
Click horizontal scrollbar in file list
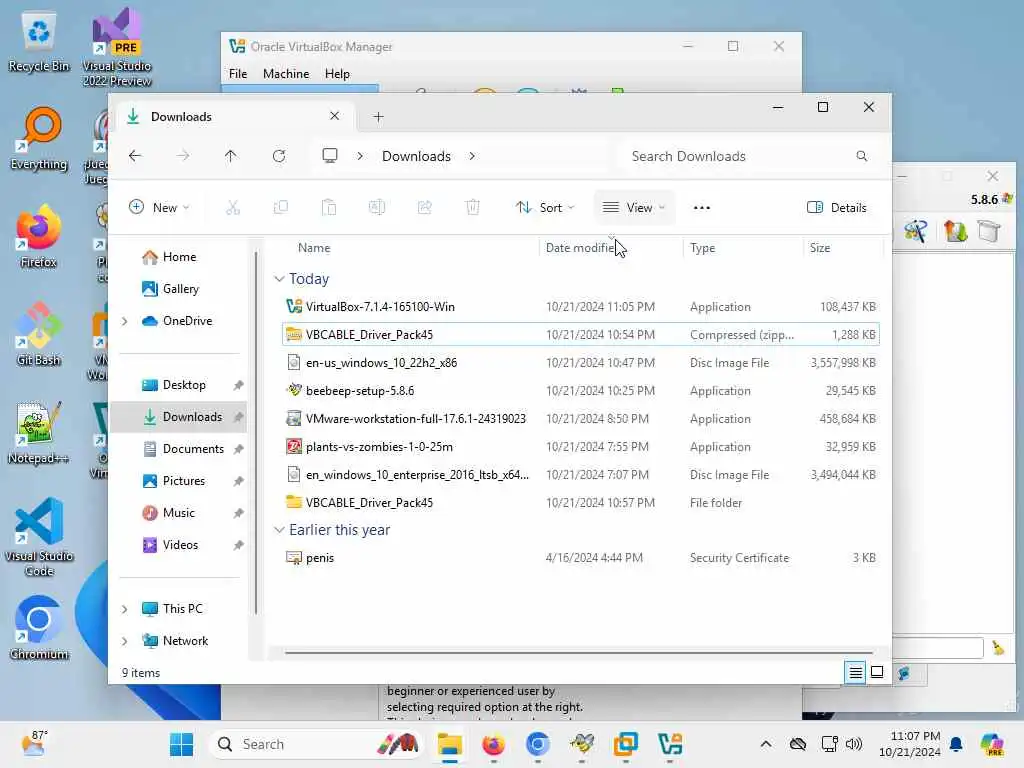(579, 652)
